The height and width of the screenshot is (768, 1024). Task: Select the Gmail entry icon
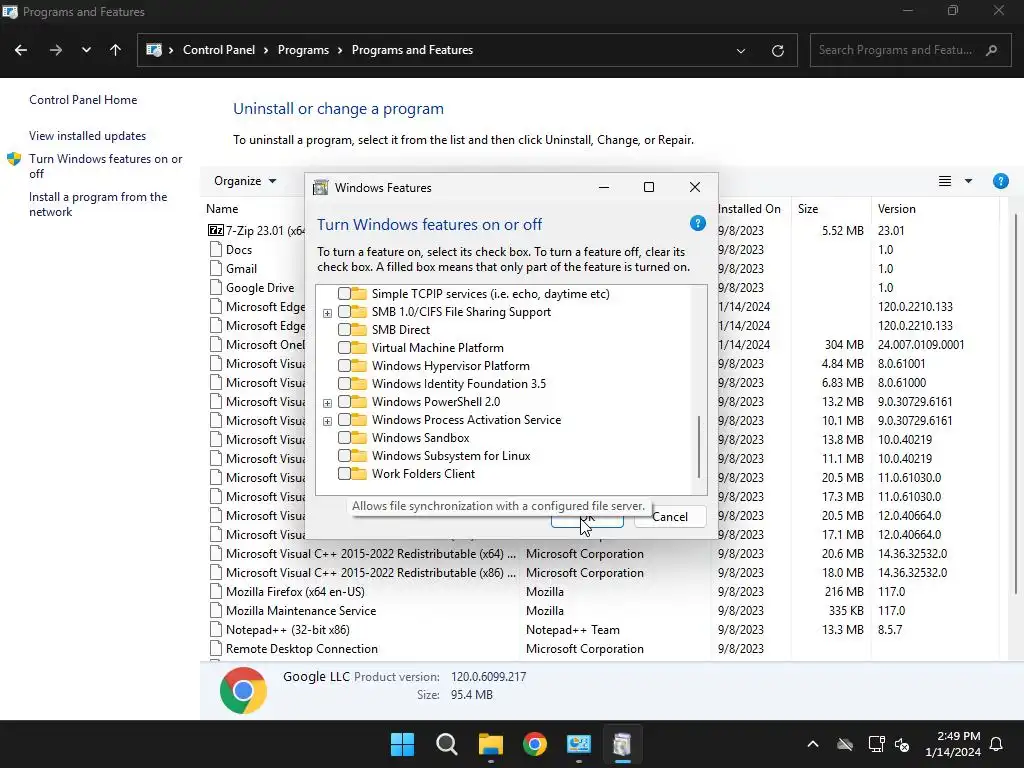(216, 268)
